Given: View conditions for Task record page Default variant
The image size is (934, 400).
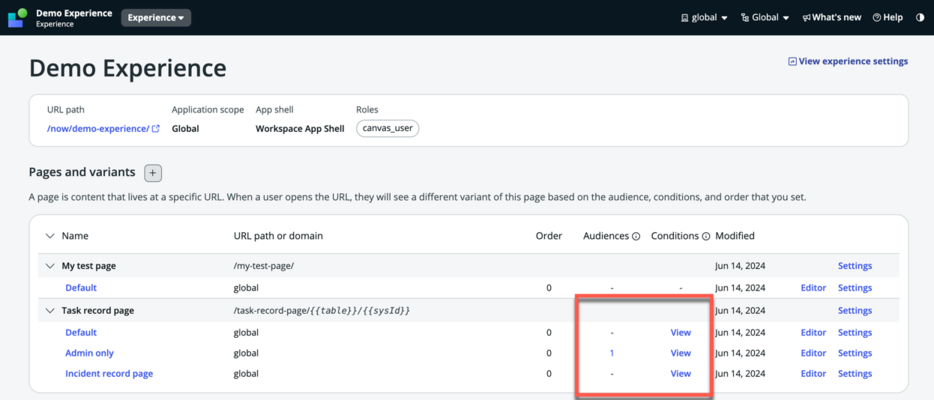Looking at the screenshot, I should 681,333.
